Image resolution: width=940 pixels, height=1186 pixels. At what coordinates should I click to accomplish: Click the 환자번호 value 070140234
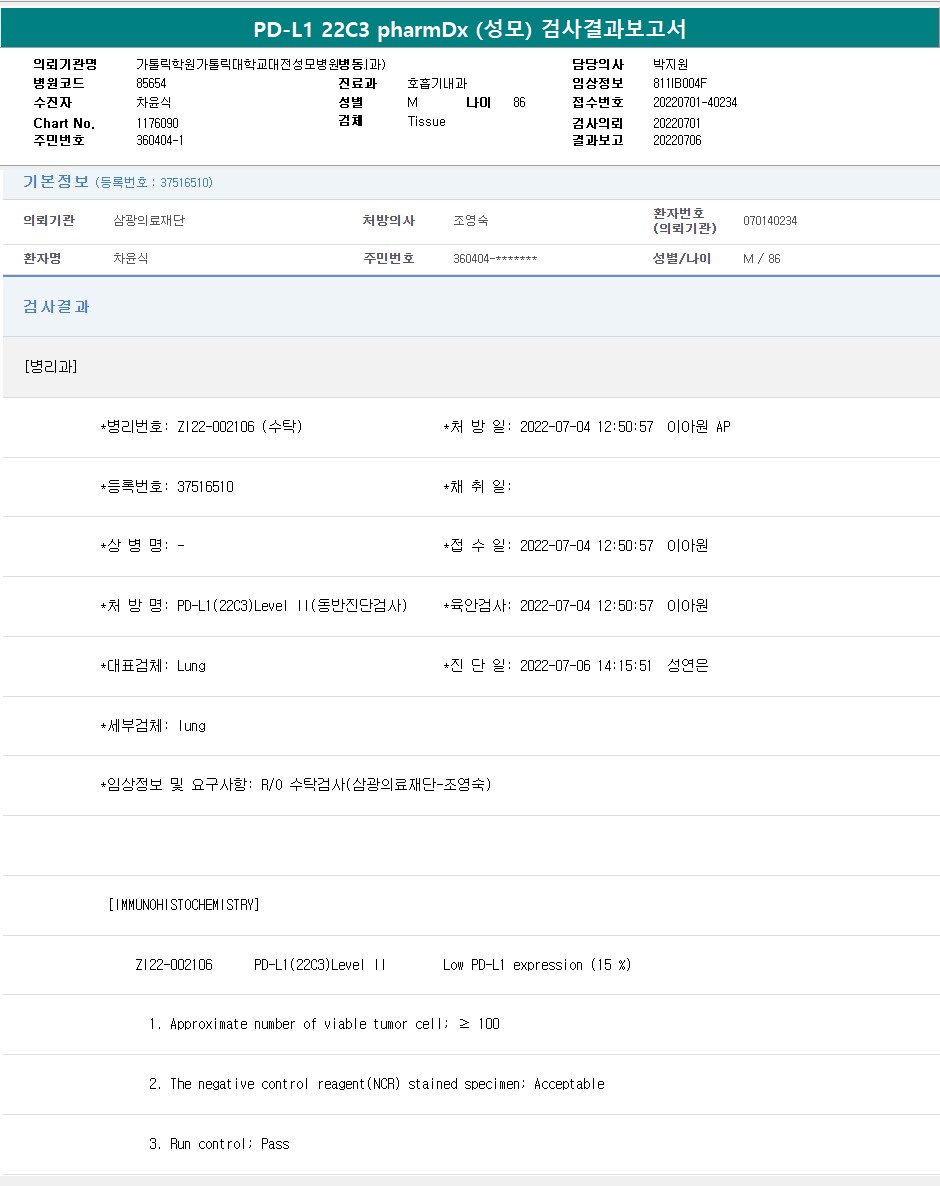pyautogui.click(x=770, y=221)
